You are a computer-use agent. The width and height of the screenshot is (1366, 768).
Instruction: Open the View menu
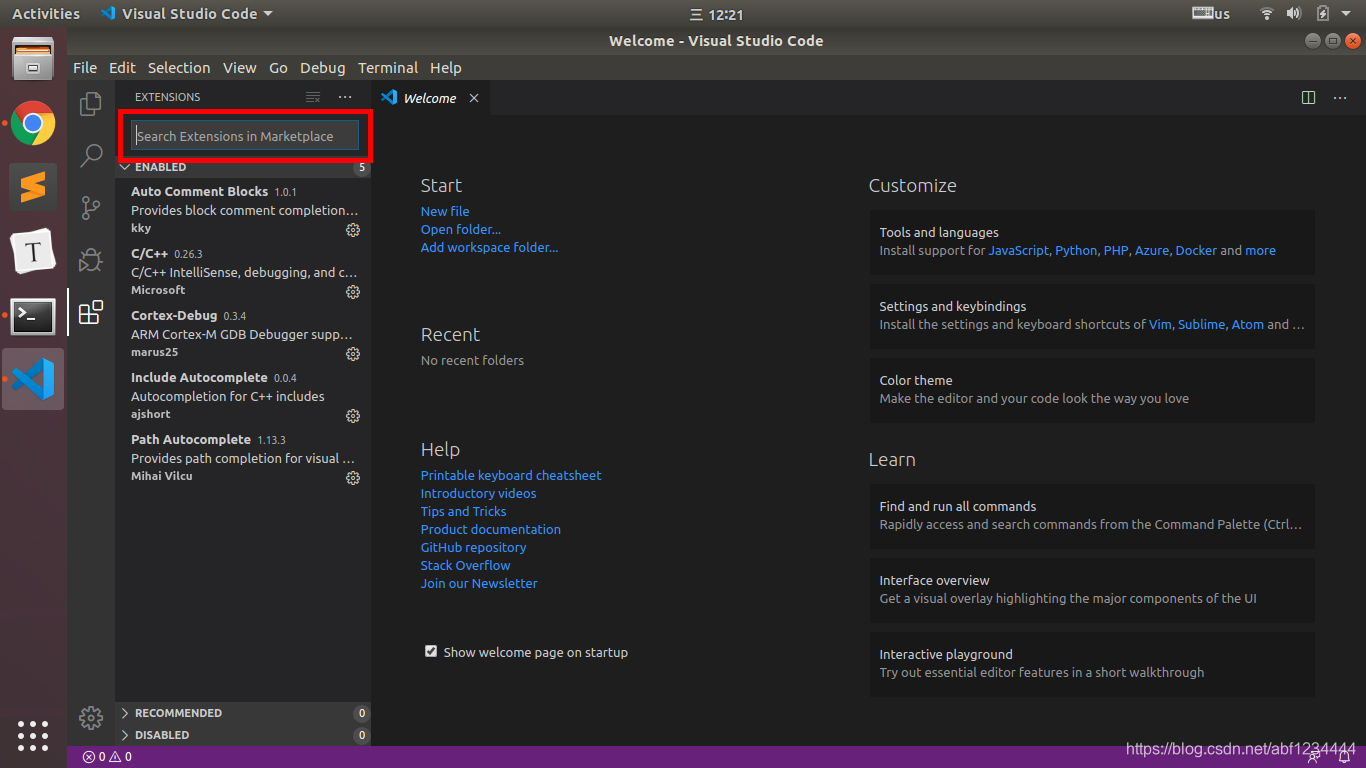[240, 68]
